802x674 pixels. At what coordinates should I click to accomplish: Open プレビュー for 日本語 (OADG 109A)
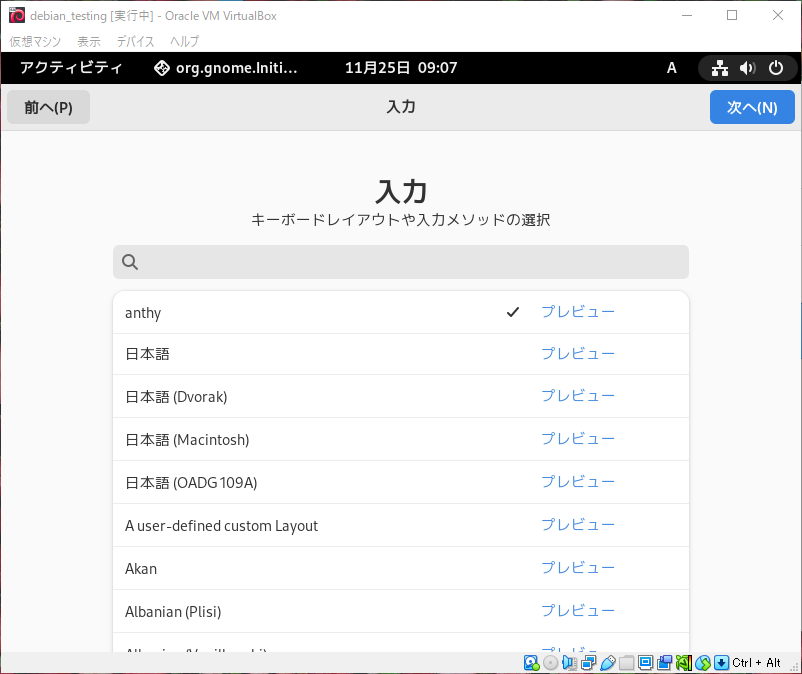coord(578,482)
